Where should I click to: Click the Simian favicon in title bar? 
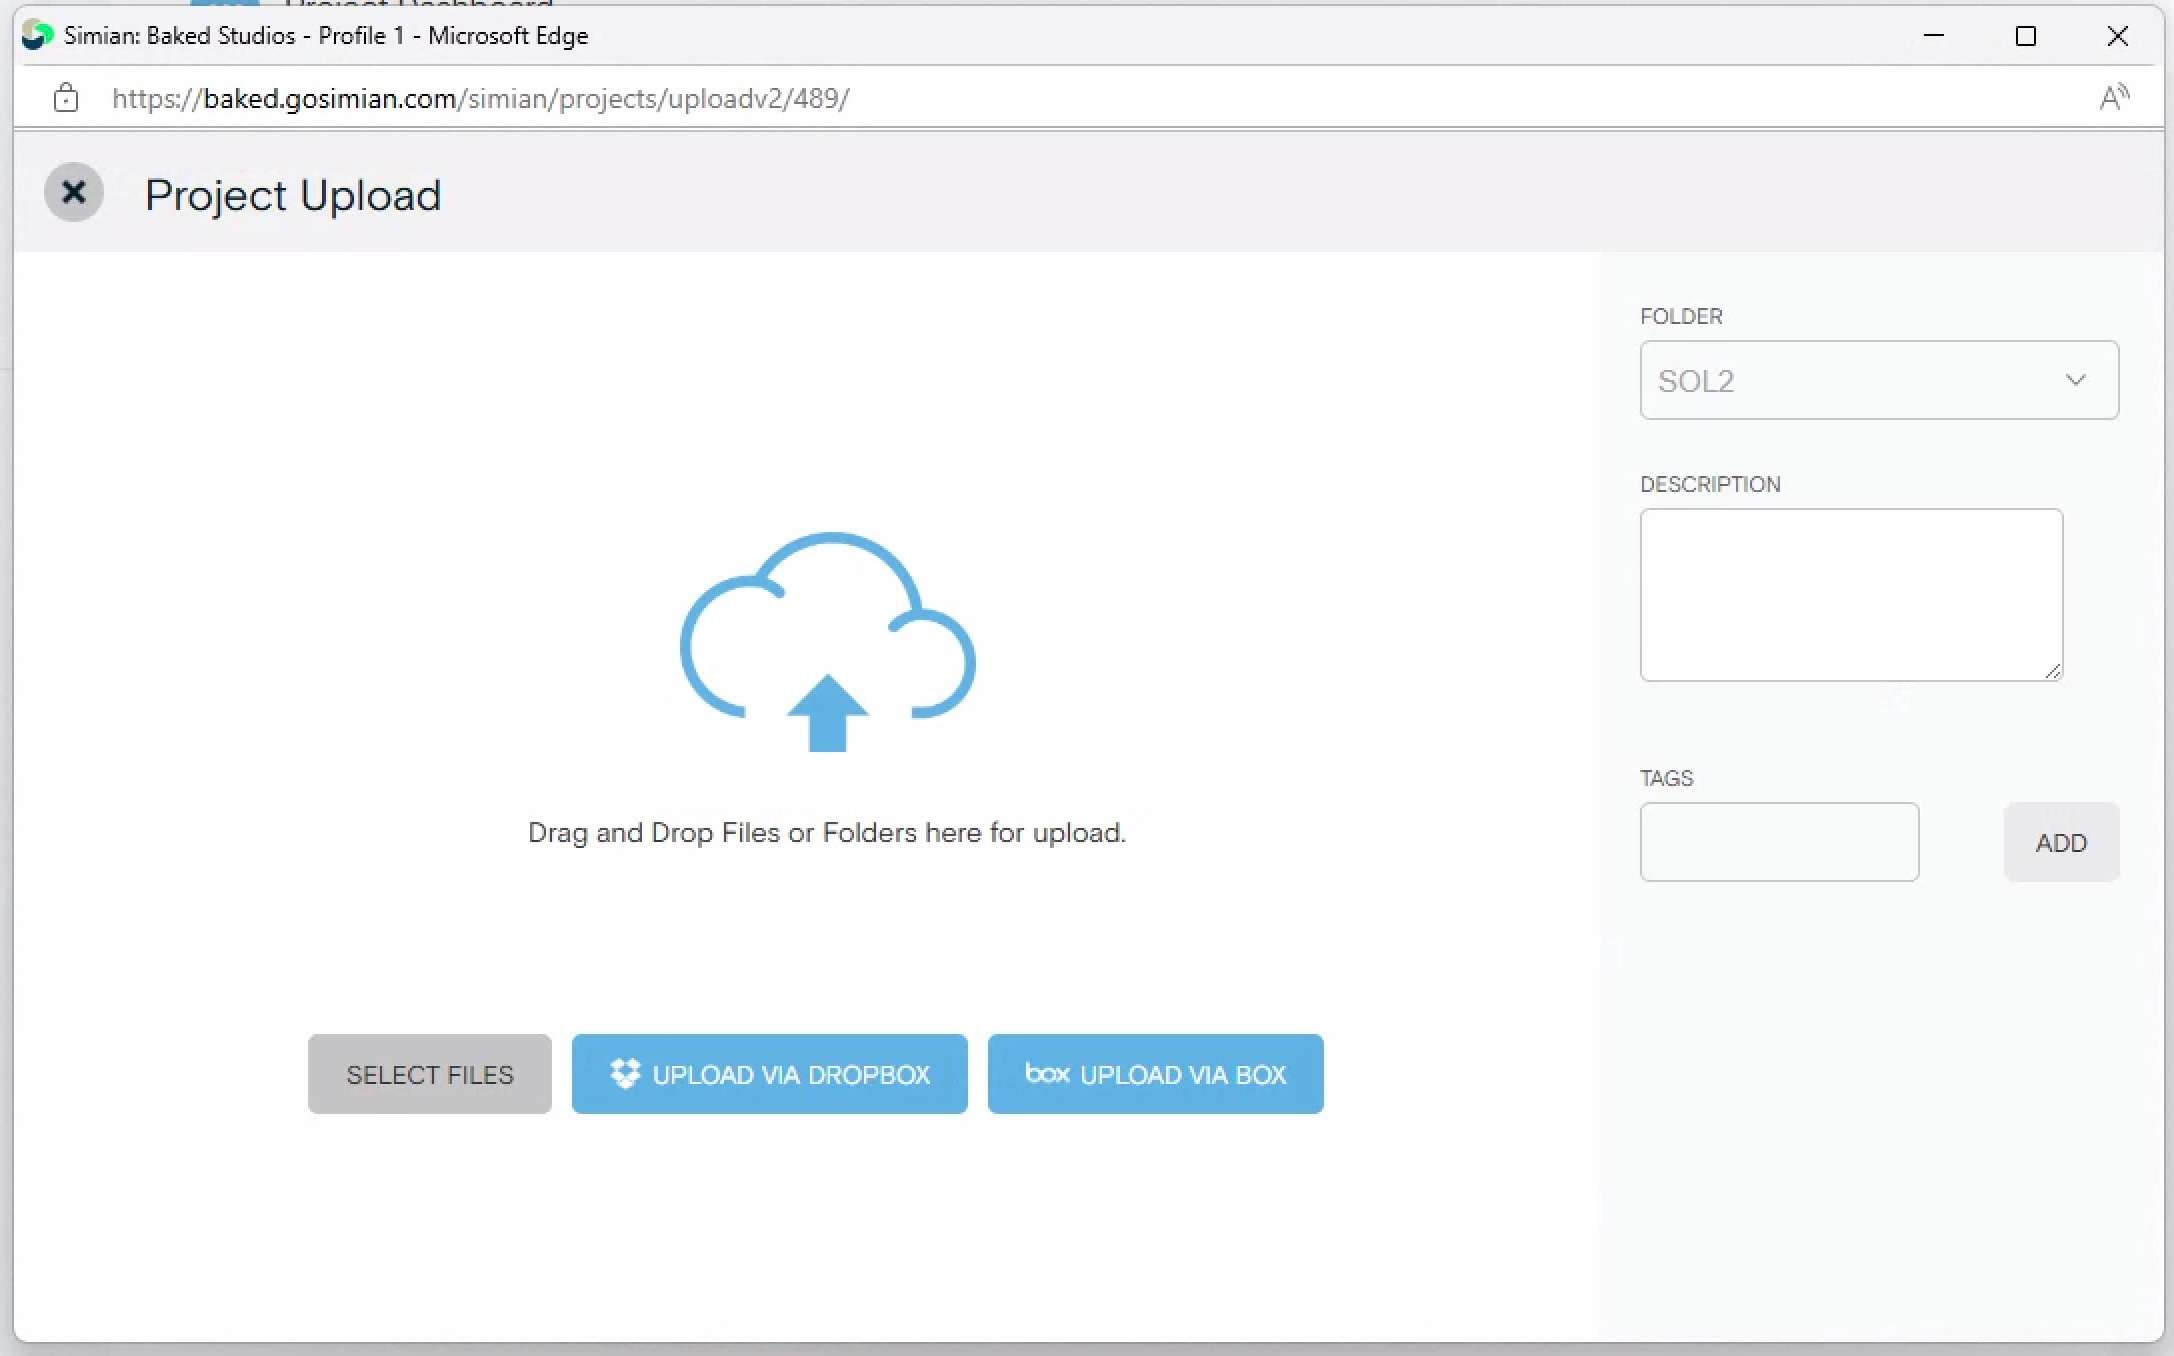[x=37, y=35]
